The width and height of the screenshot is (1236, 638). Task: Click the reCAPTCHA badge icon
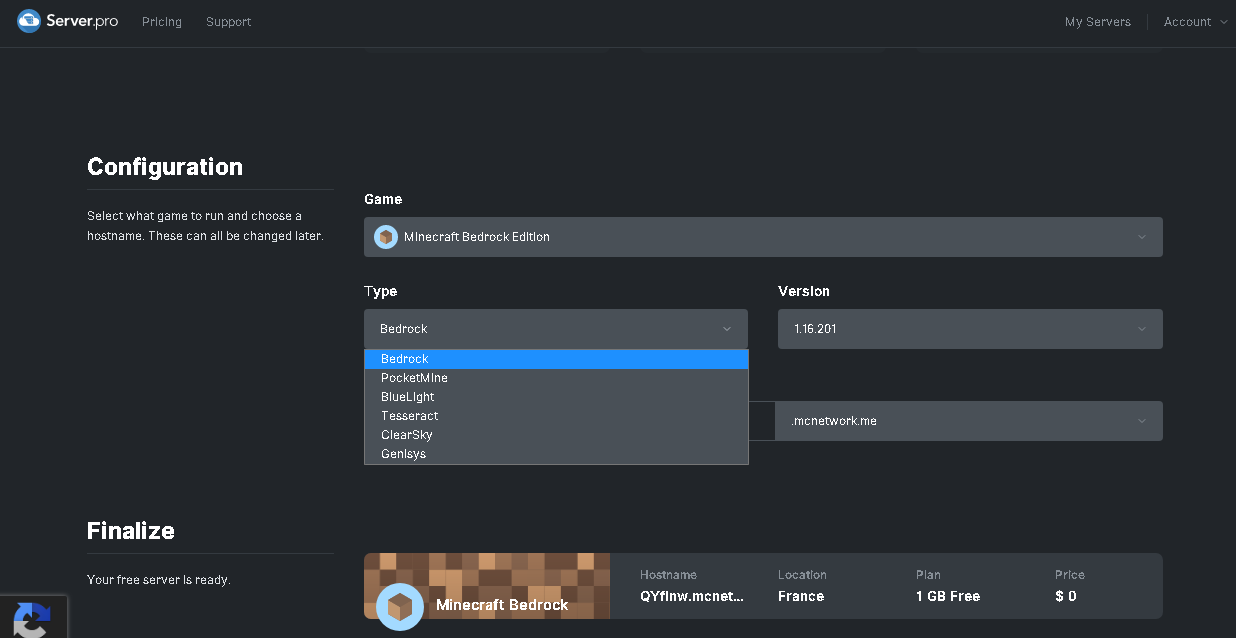point(32,618)
